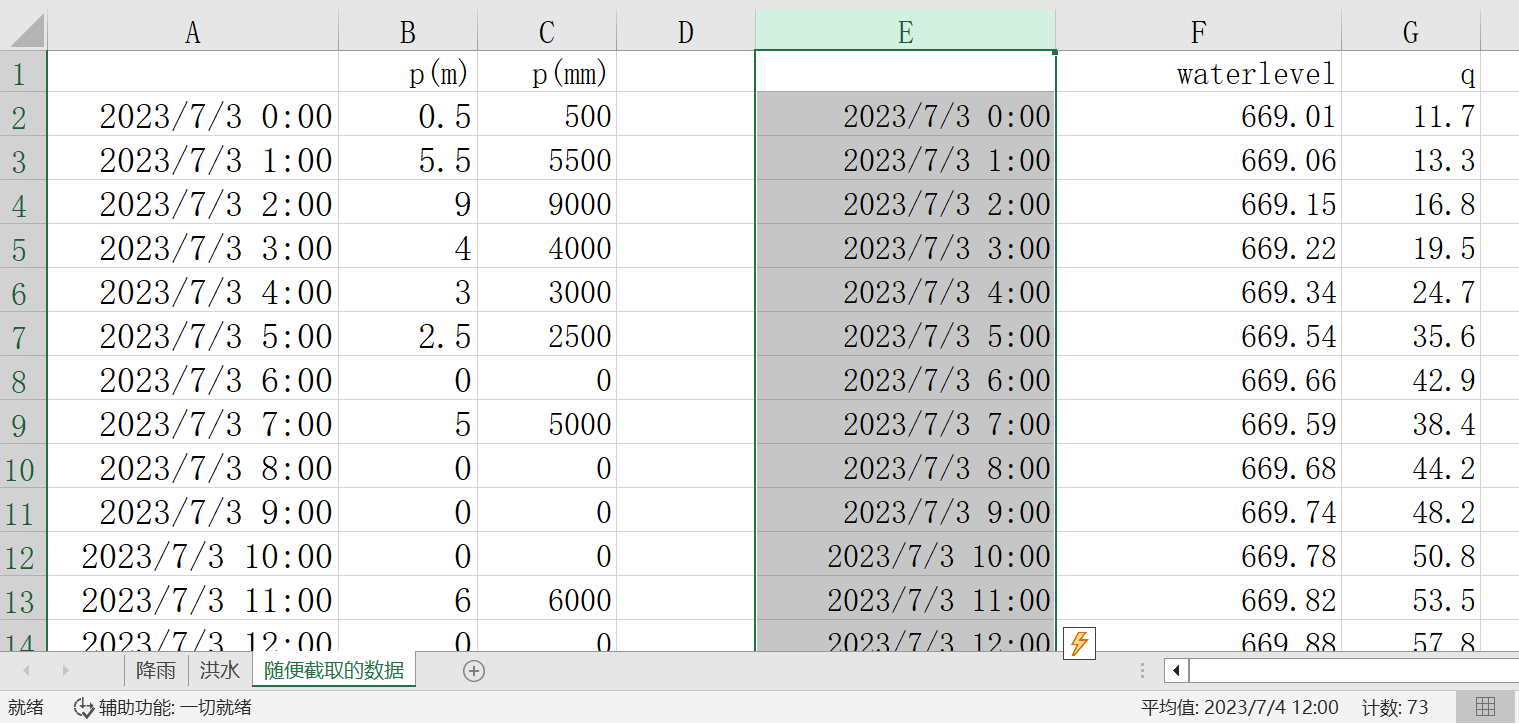Select column D header
Viewport: 1519px width, 724px height.
tap(686, 32)
